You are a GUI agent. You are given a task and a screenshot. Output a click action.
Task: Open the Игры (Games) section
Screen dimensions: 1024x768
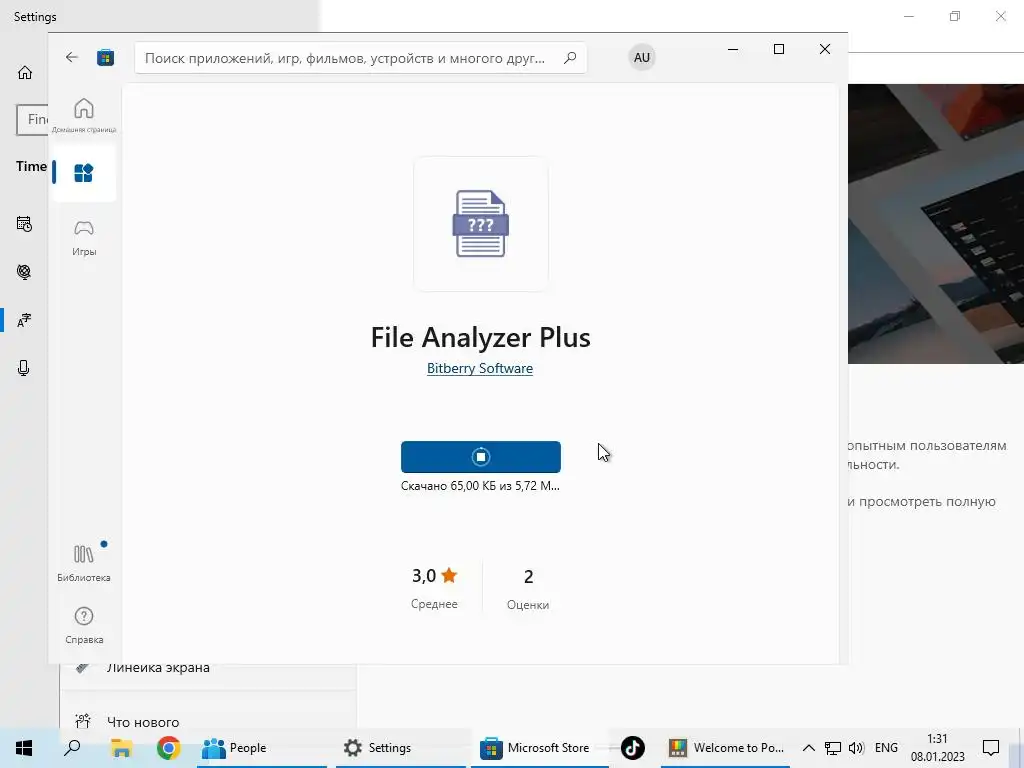coord(84,238)
